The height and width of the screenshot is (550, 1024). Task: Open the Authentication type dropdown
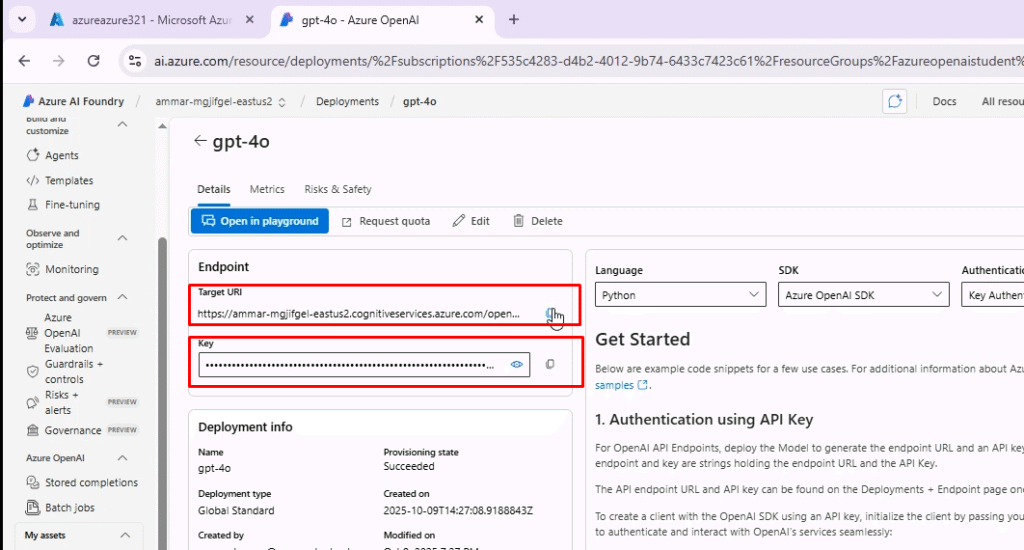pos(992,295)
